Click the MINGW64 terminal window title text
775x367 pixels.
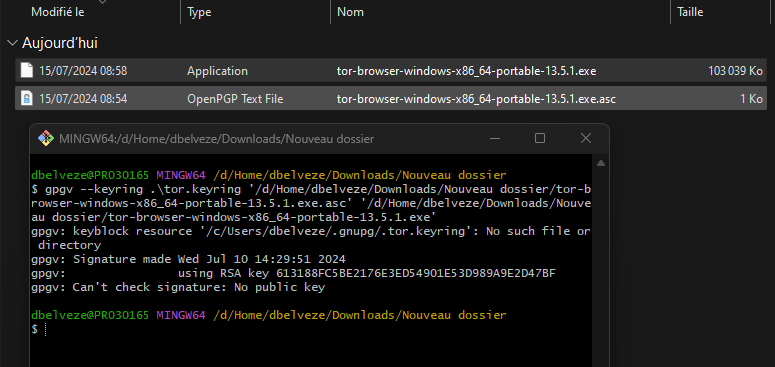click(x=216, y=139)
